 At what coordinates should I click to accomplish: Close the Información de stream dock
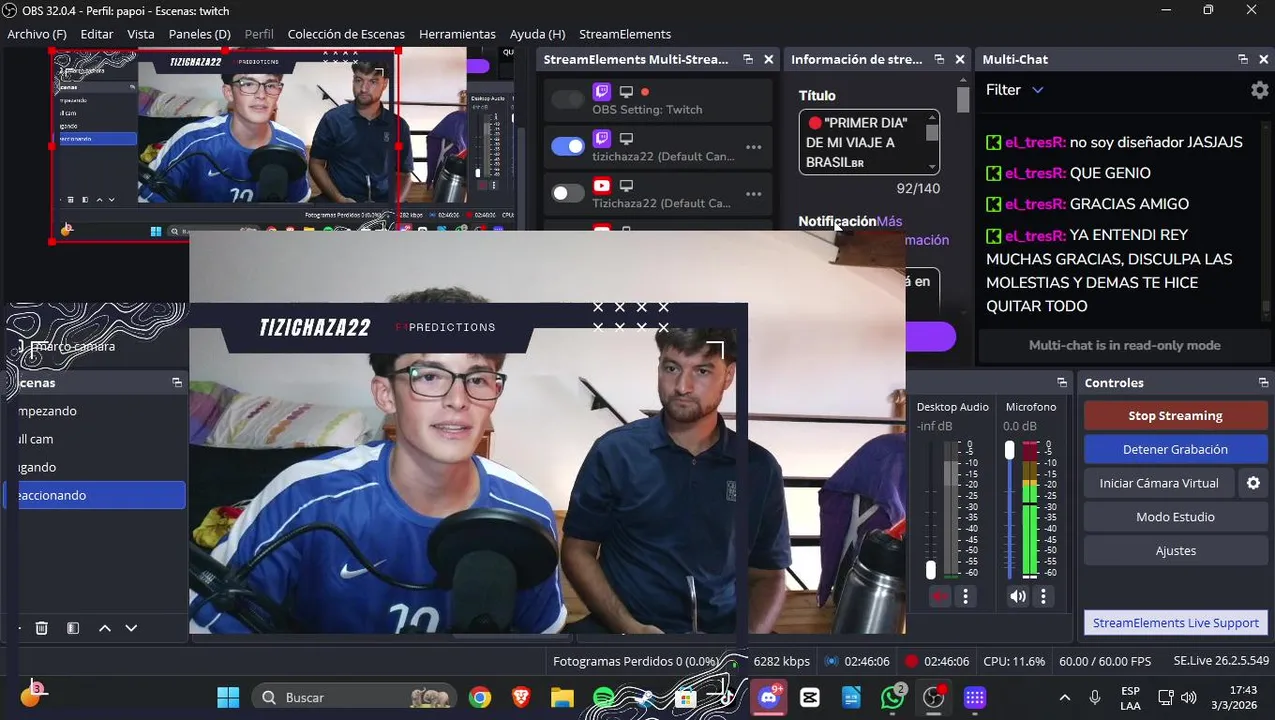click(x=960, y=60)
